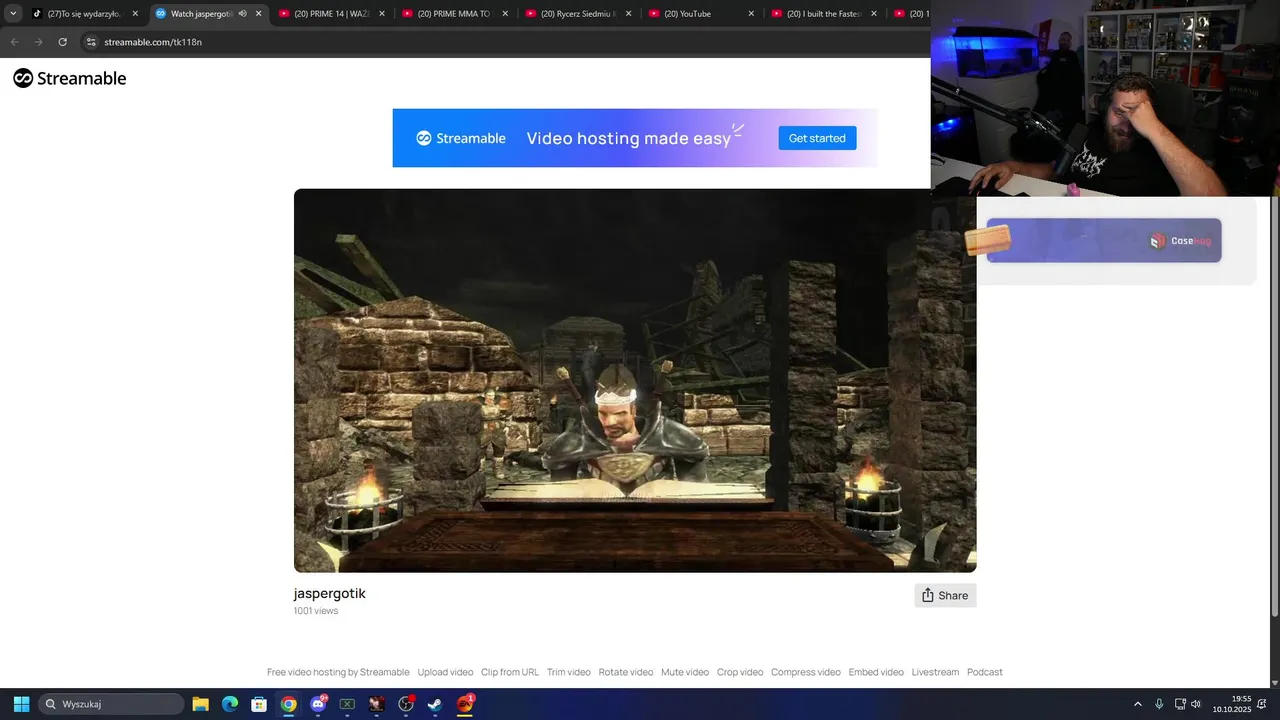
Task: Open the game icon next to Xbox in taskbar
Action: pos(376,704)
